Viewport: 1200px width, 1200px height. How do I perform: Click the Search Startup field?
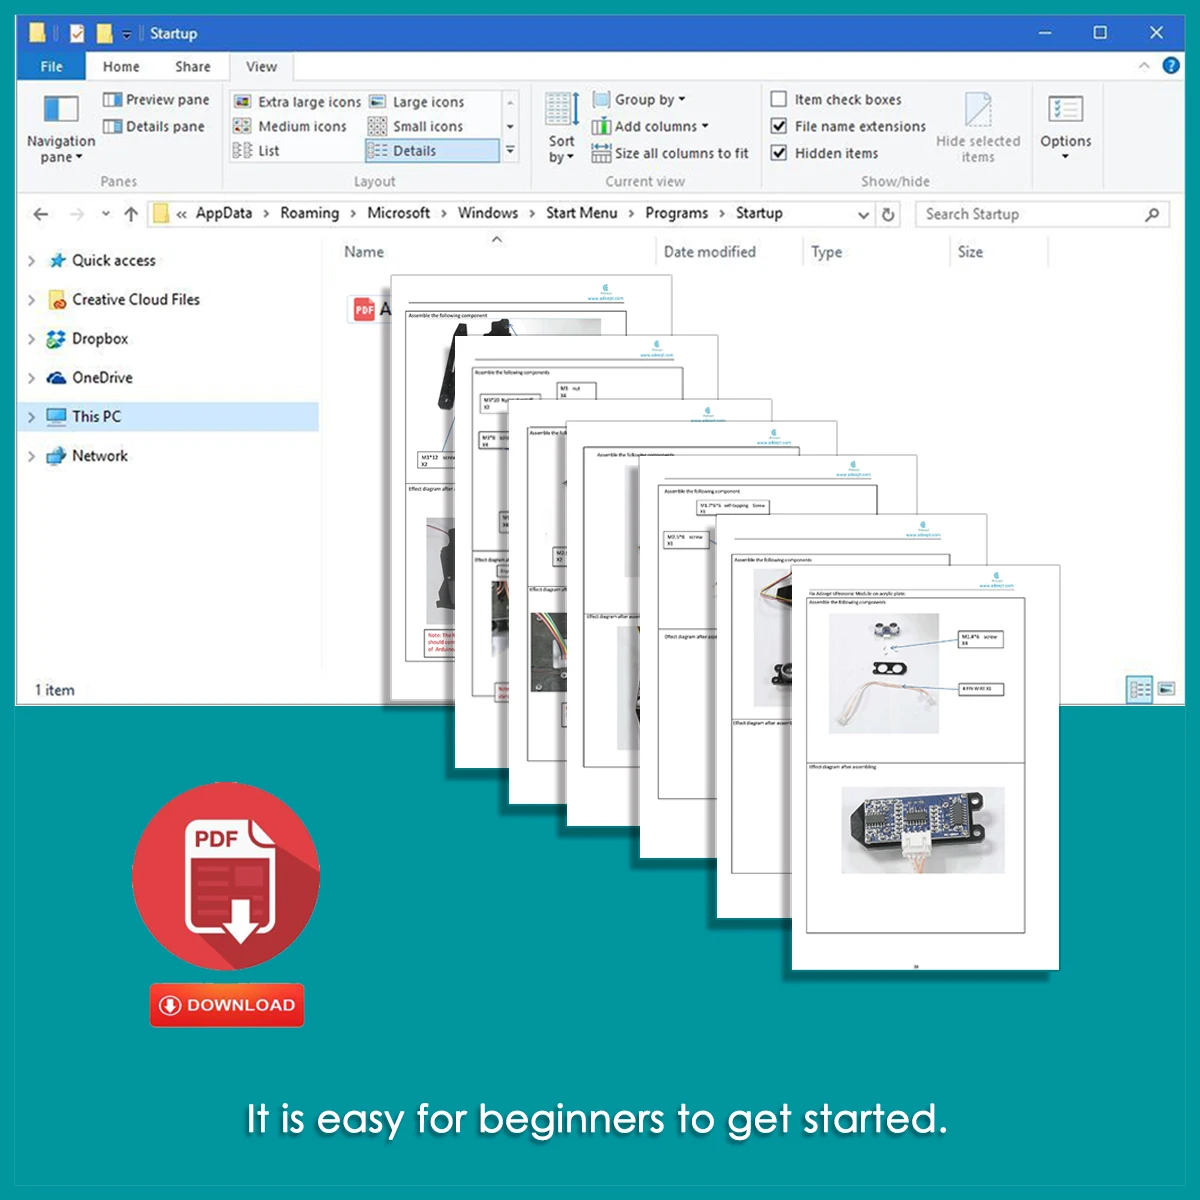click(x=1030, y=214)
